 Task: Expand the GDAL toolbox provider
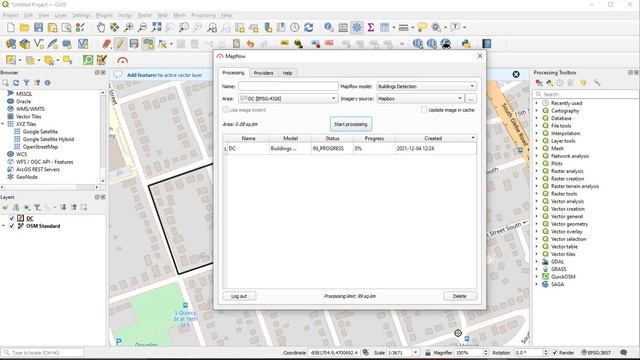(537, 262)
